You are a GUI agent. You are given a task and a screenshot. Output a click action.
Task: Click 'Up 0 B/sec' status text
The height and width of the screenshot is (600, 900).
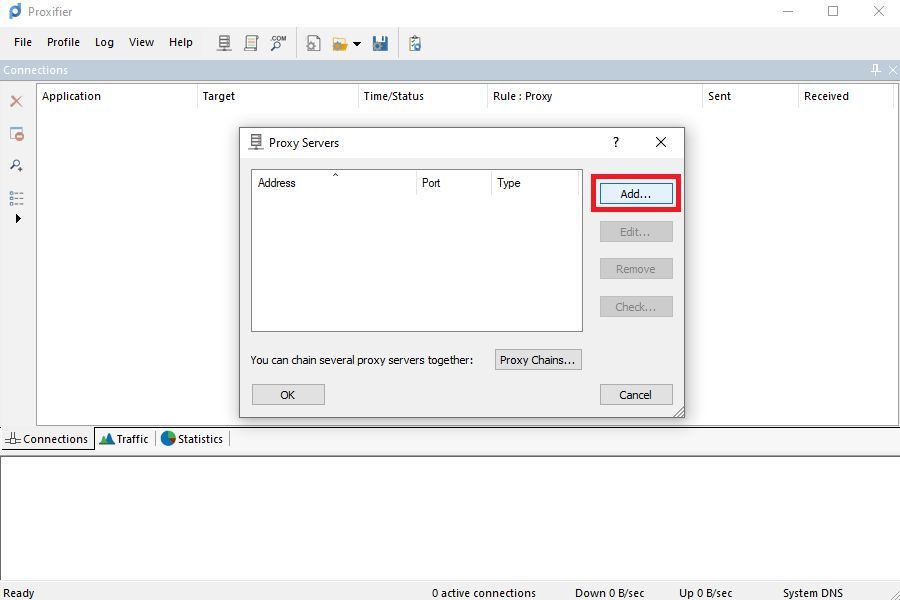click(705, 593)
